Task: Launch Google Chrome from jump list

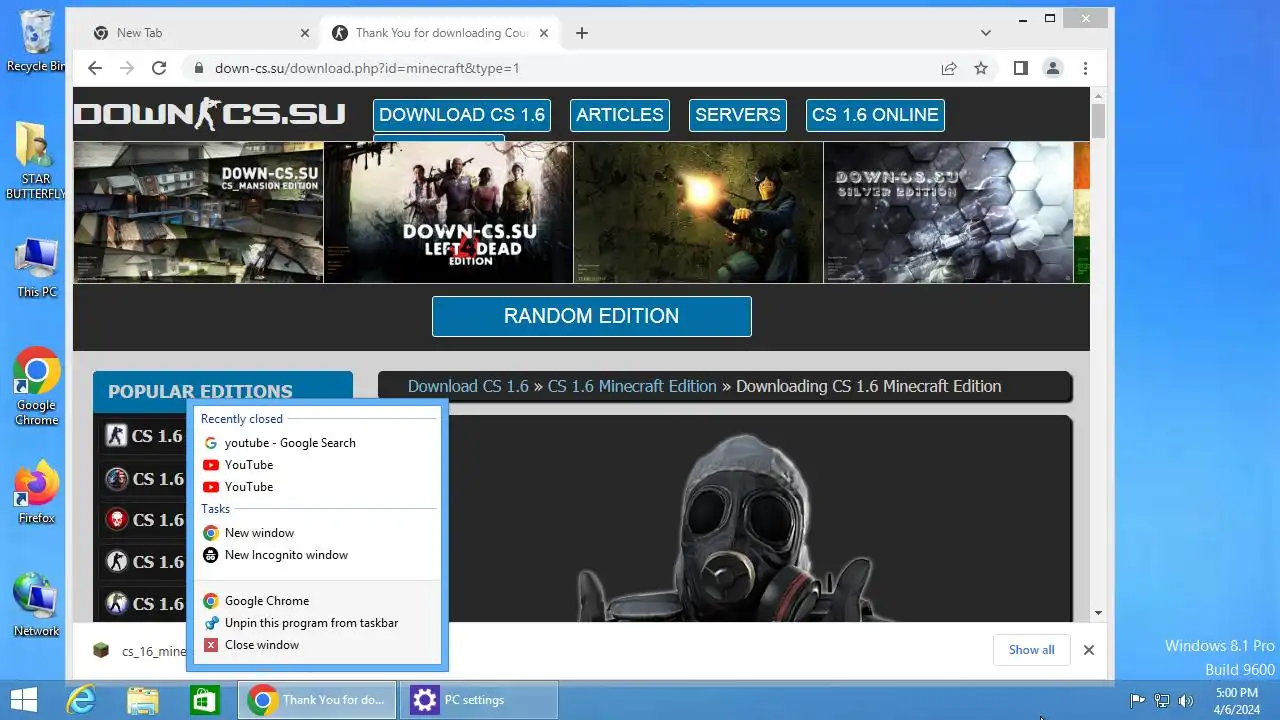Action: click(317, 601)
